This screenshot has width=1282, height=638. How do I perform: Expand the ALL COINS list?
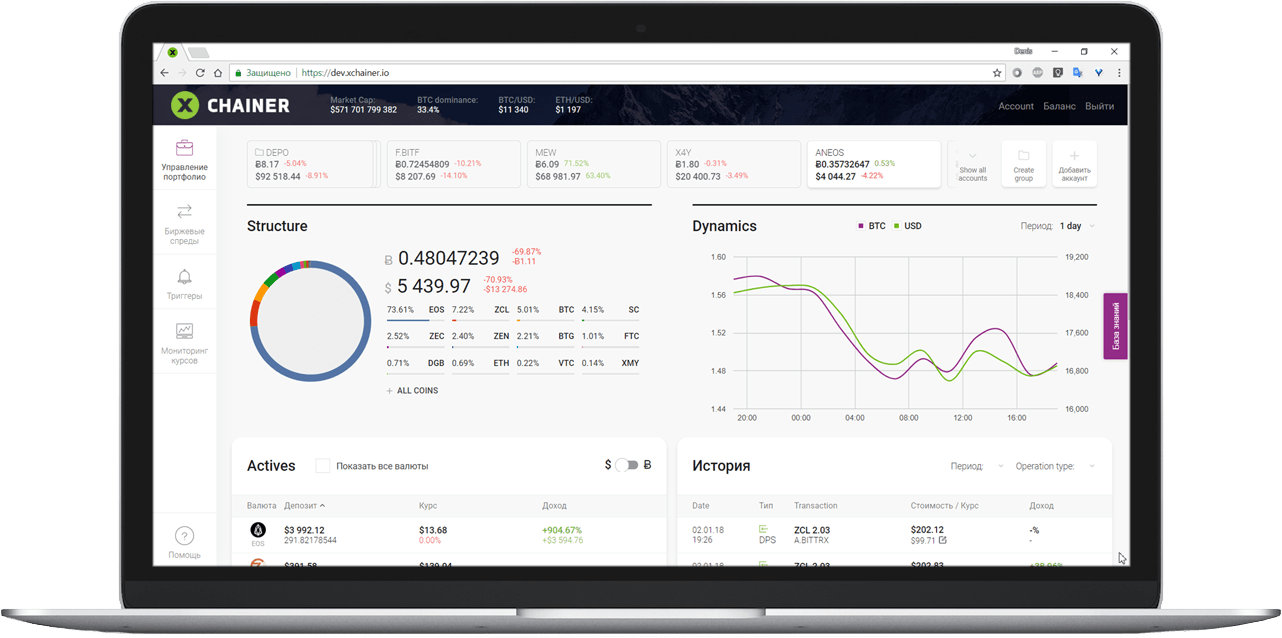[x=412, y=391]
